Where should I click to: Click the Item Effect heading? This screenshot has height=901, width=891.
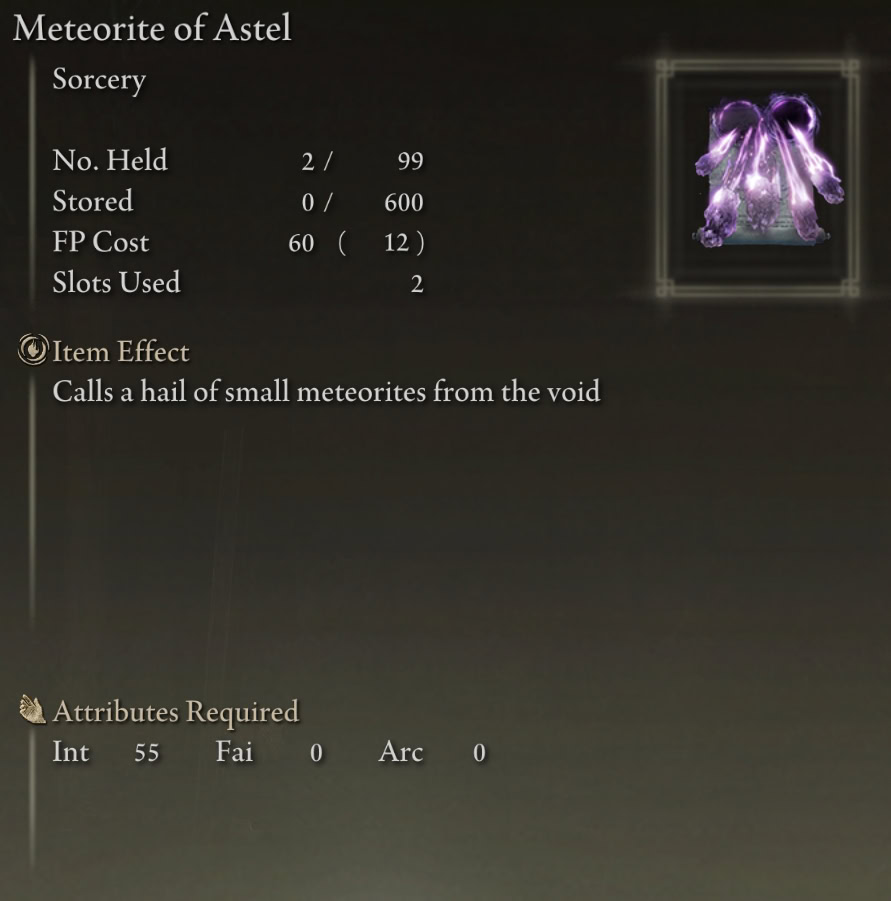pos(121,352)
